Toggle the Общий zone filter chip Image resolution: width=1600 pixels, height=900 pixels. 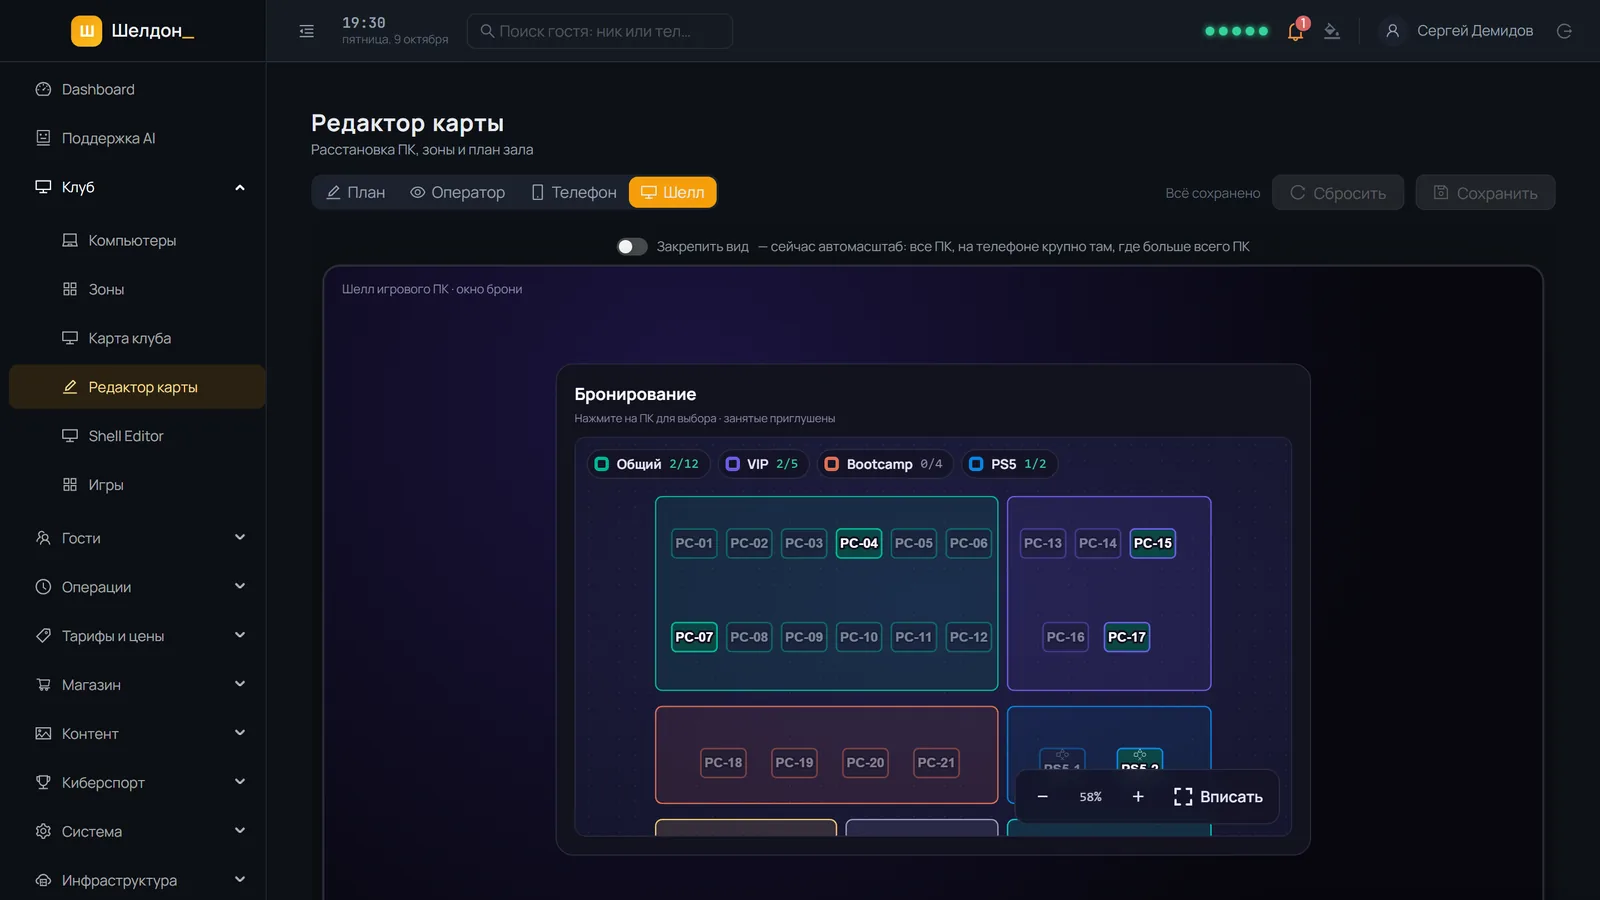point(647,464)
